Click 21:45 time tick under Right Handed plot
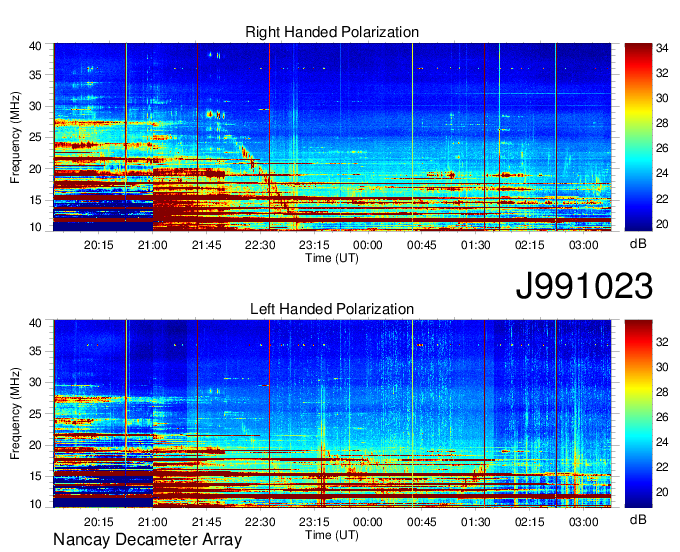The width and height of the screenshot is (680, 552). pos(206,245)
